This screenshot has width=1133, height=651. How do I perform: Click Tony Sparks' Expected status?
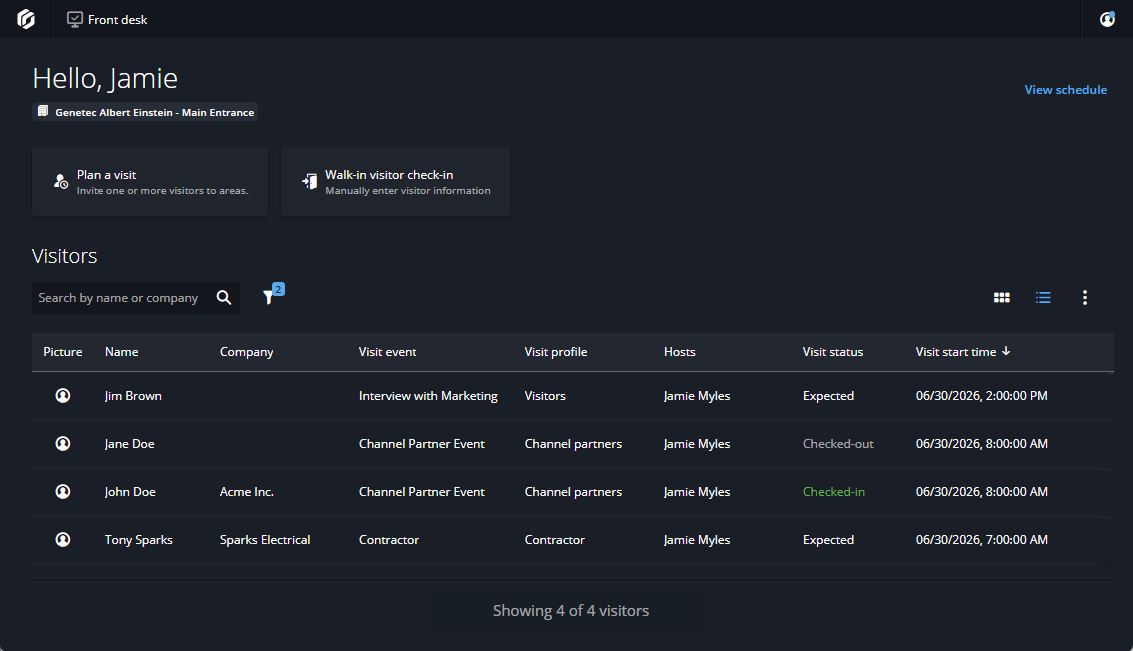[828, 540]
